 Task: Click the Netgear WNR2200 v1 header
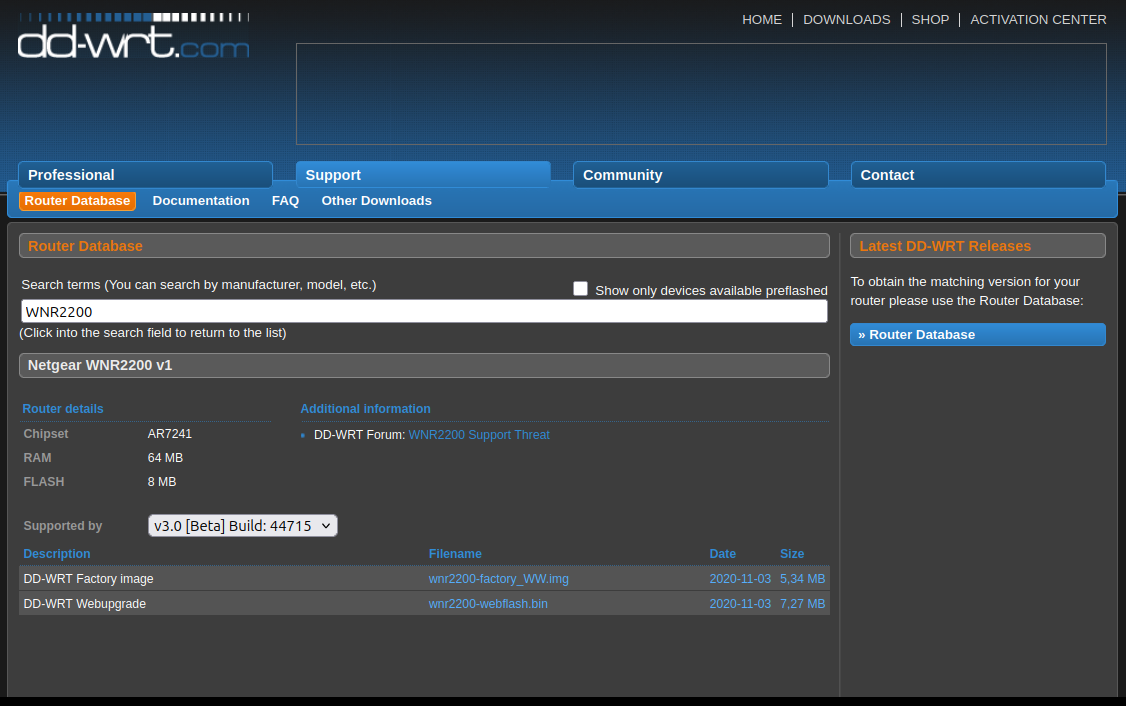tap(424, 366)
